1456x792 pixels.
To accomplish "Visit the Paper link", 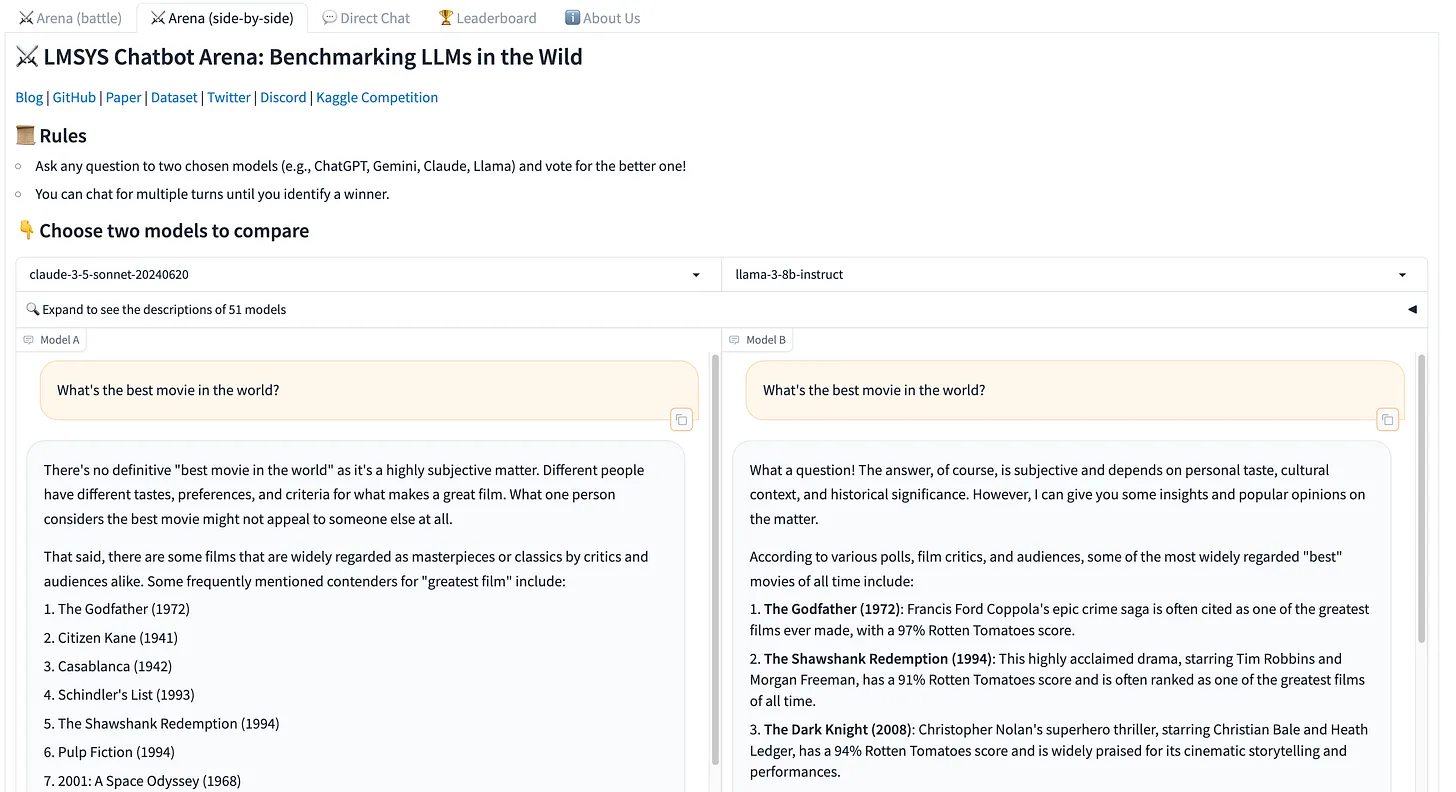I will coord(123,97).
